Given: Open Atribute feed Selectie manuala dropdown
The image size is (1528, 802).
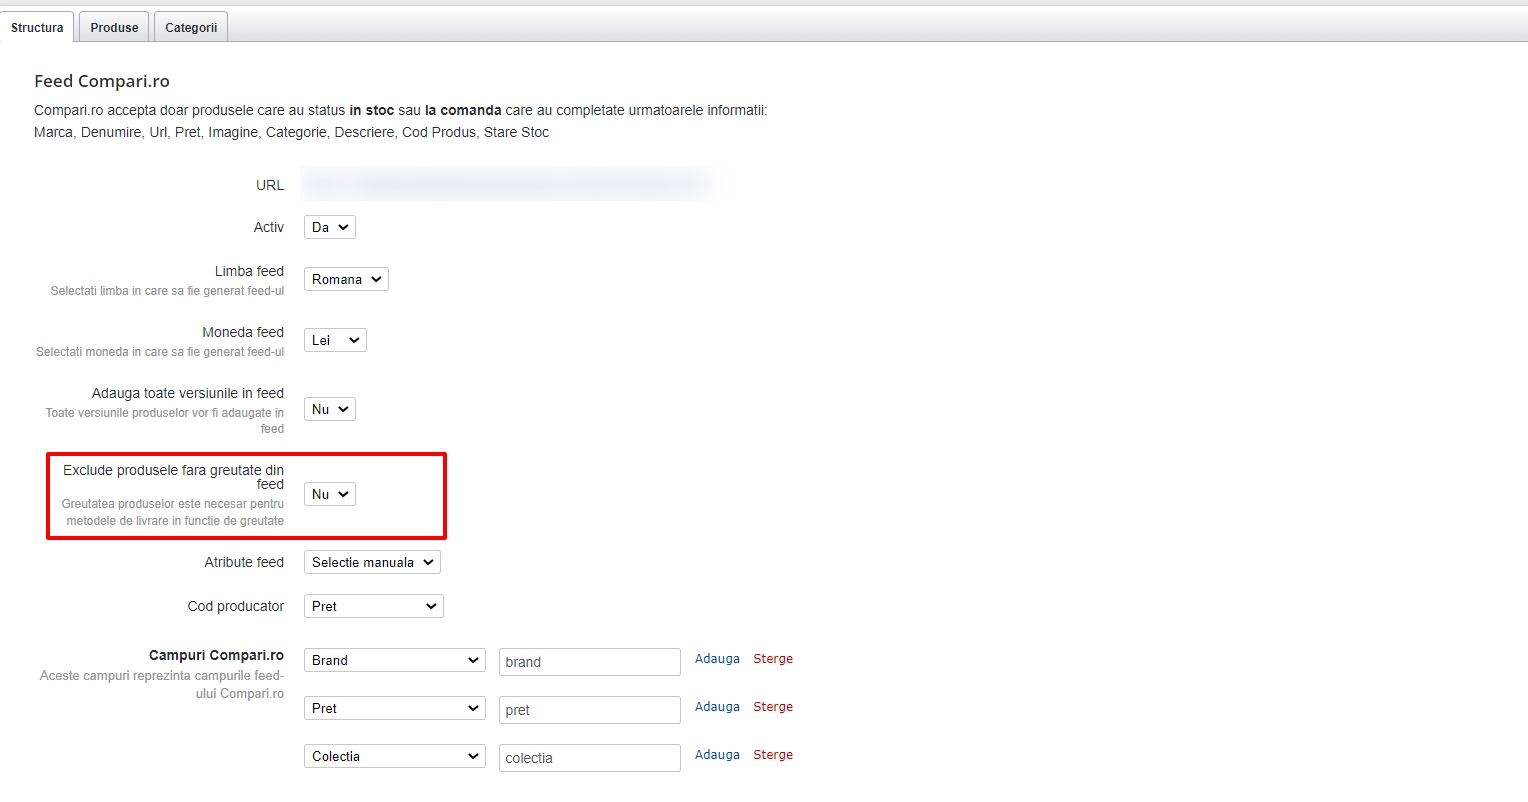Looking at the screenshot, I should point(372,562).
